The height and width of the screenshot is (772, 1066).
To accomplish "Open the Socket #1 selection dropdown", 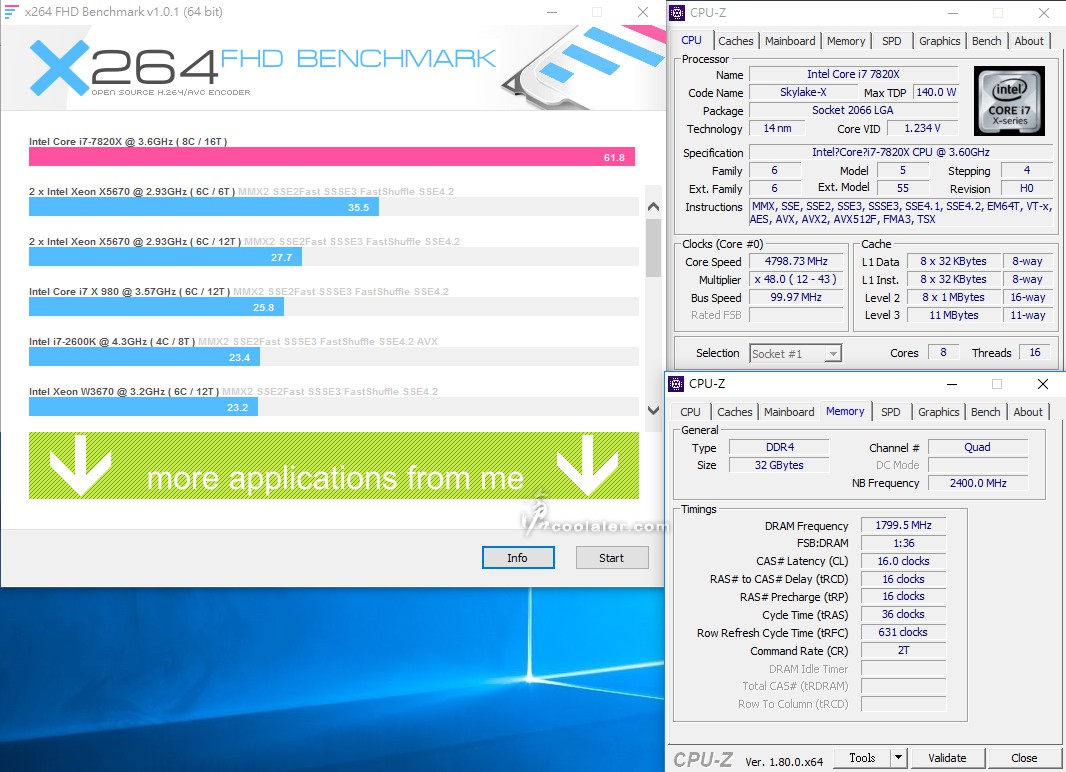I will coord(796,353).
